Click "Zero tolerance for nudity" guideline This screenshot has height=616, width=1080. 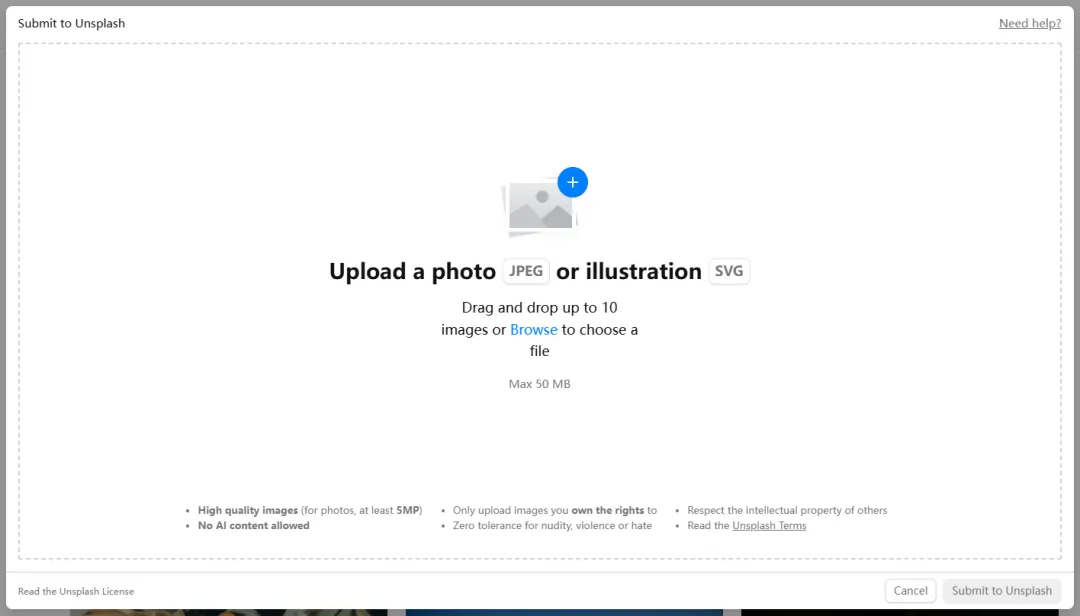point(552,526)
